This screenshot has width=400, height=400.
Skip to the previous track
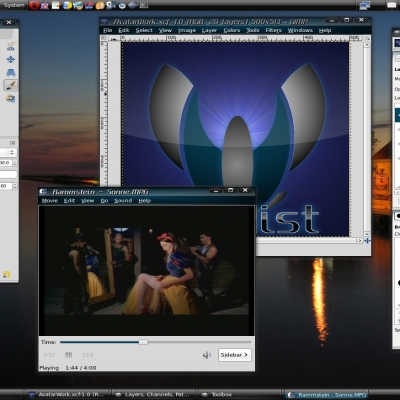coord(49,355)
